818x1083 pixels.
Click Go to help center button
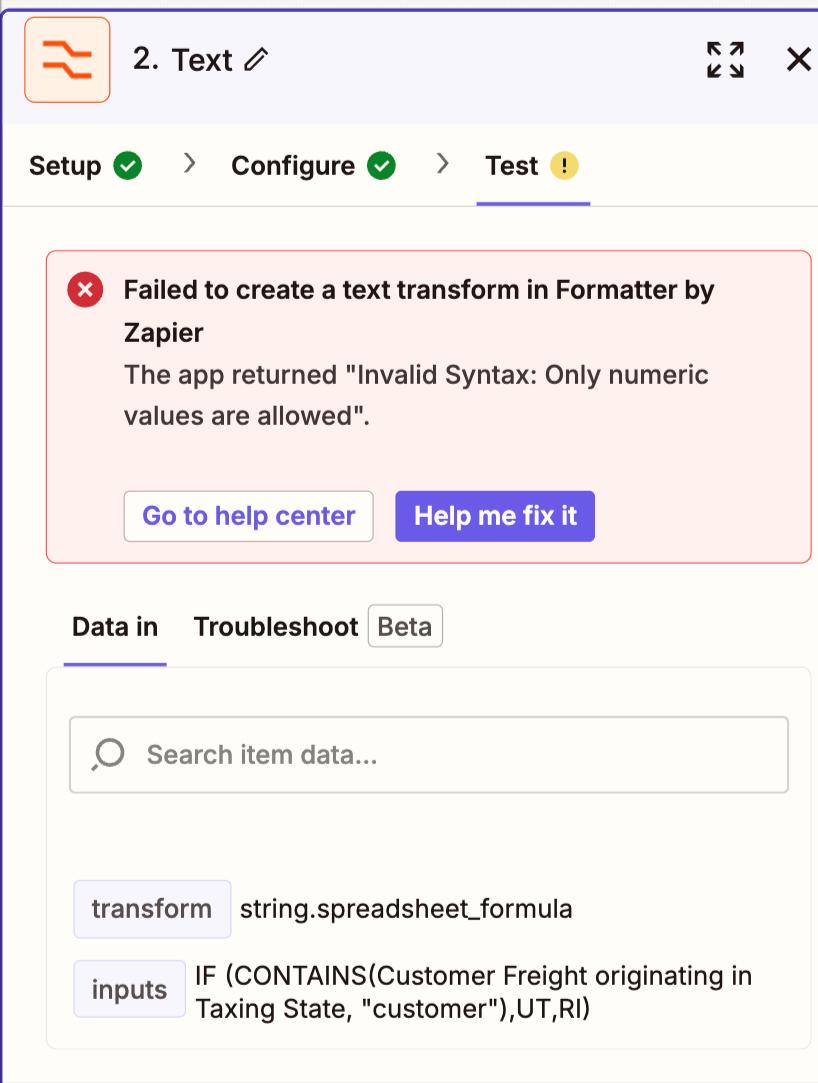249,516
